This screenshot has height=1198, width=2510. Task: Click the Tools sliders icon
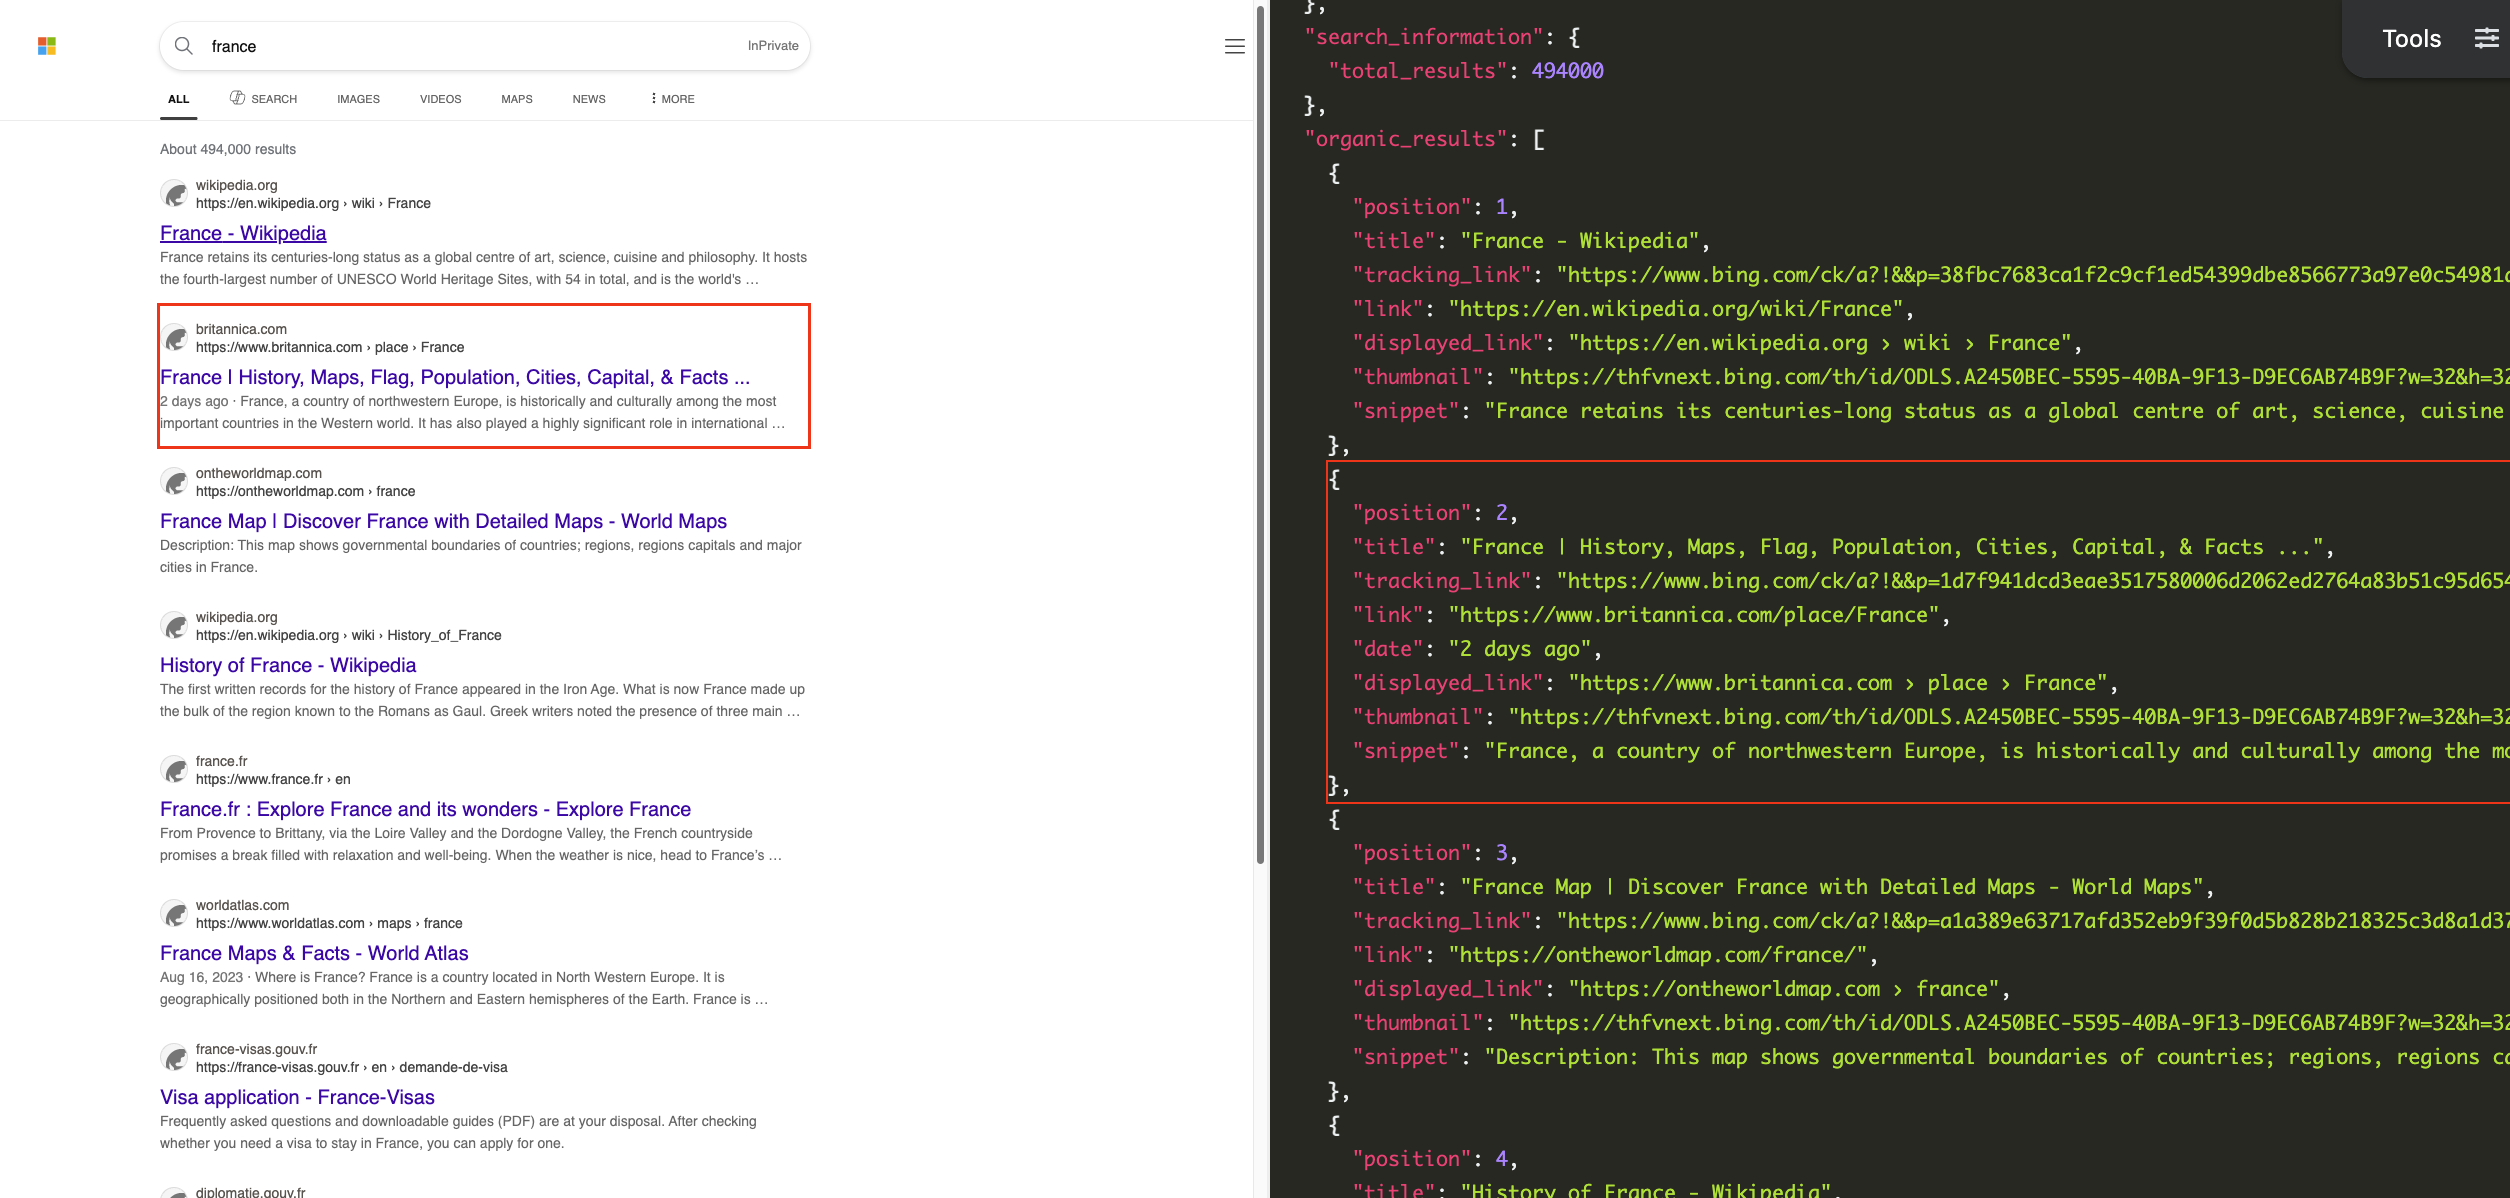pyautogui.click(x=2486, y=39)
